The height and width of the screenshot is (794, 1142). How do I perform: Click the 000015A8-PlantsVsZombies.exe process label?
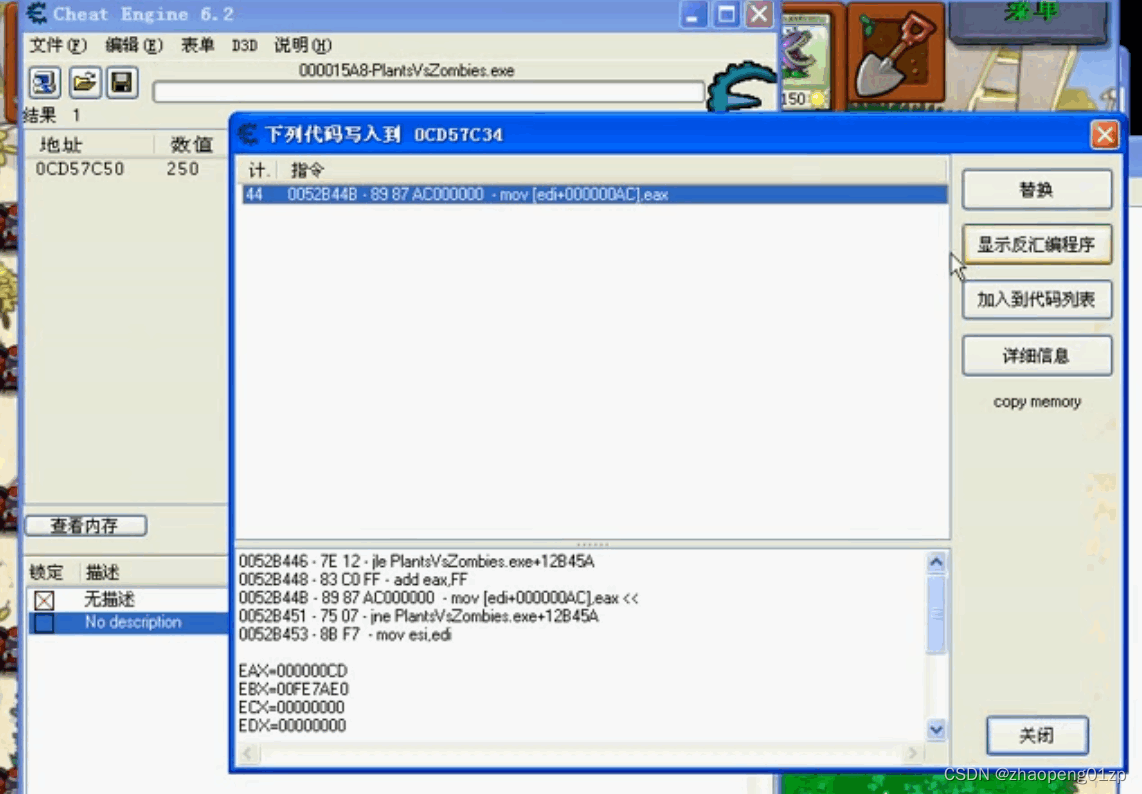pyautogui.click(x=406, y=71)
